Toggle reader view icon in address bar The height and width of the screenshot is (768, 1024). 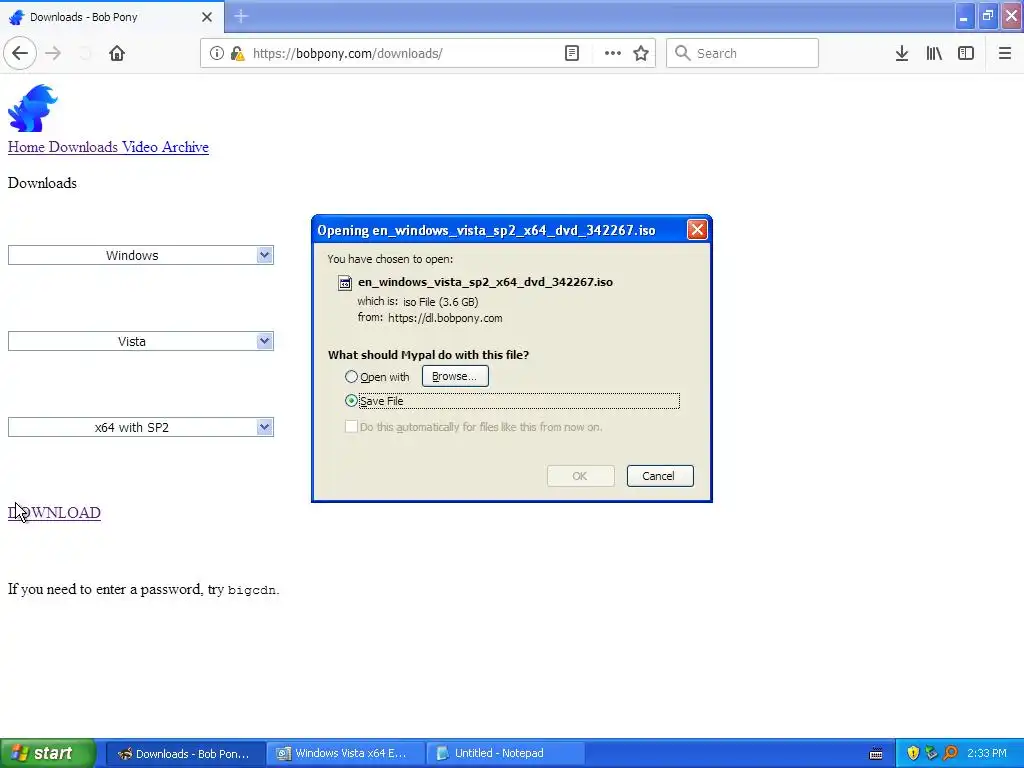[571, 53]
